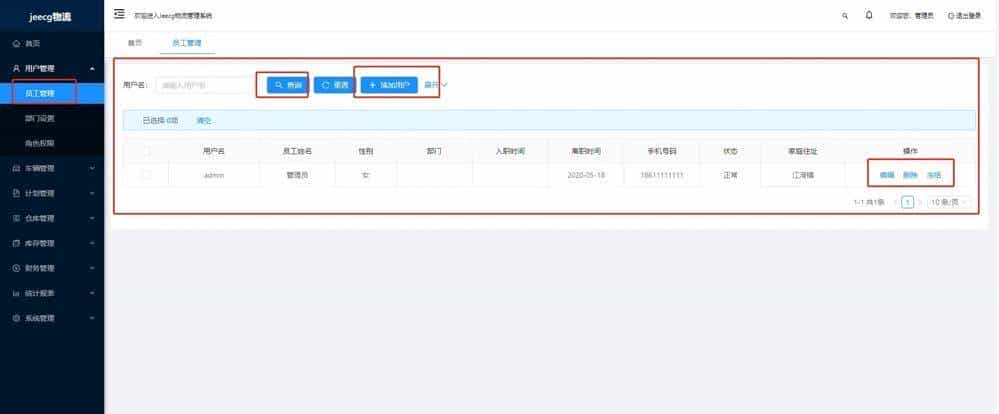Open the 10 条/页 page size dropdown
This screenshot has height=414, width=999.
950,202
